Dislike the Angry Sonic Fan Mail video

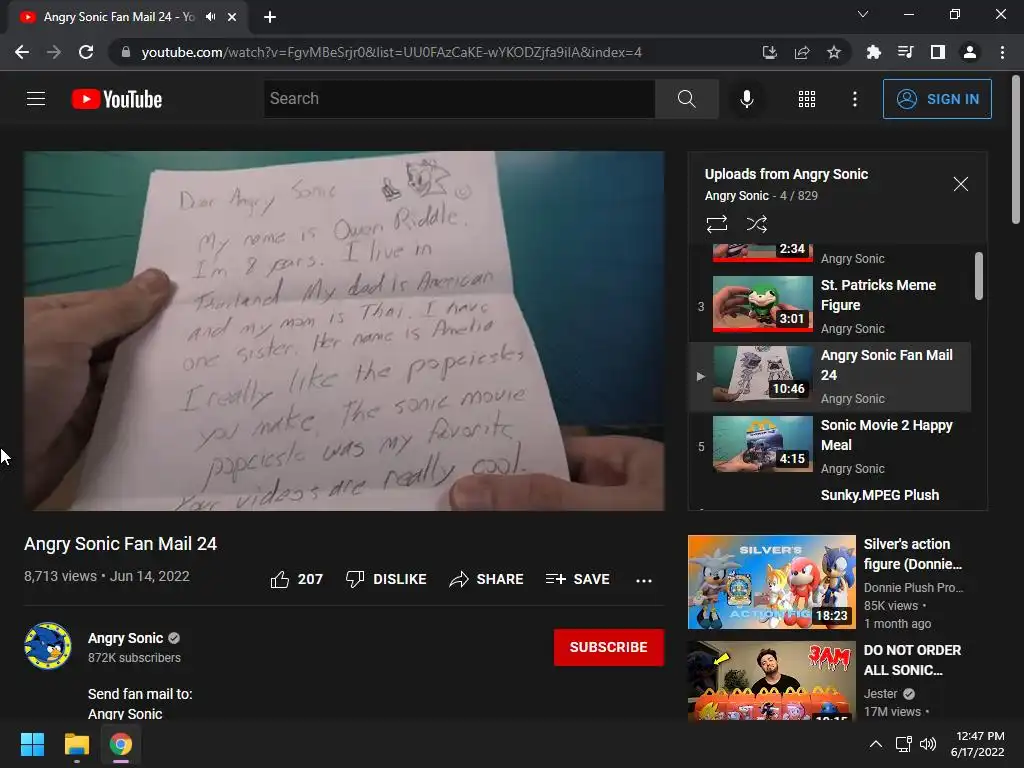pyautogui.click(x=386, y=579)
